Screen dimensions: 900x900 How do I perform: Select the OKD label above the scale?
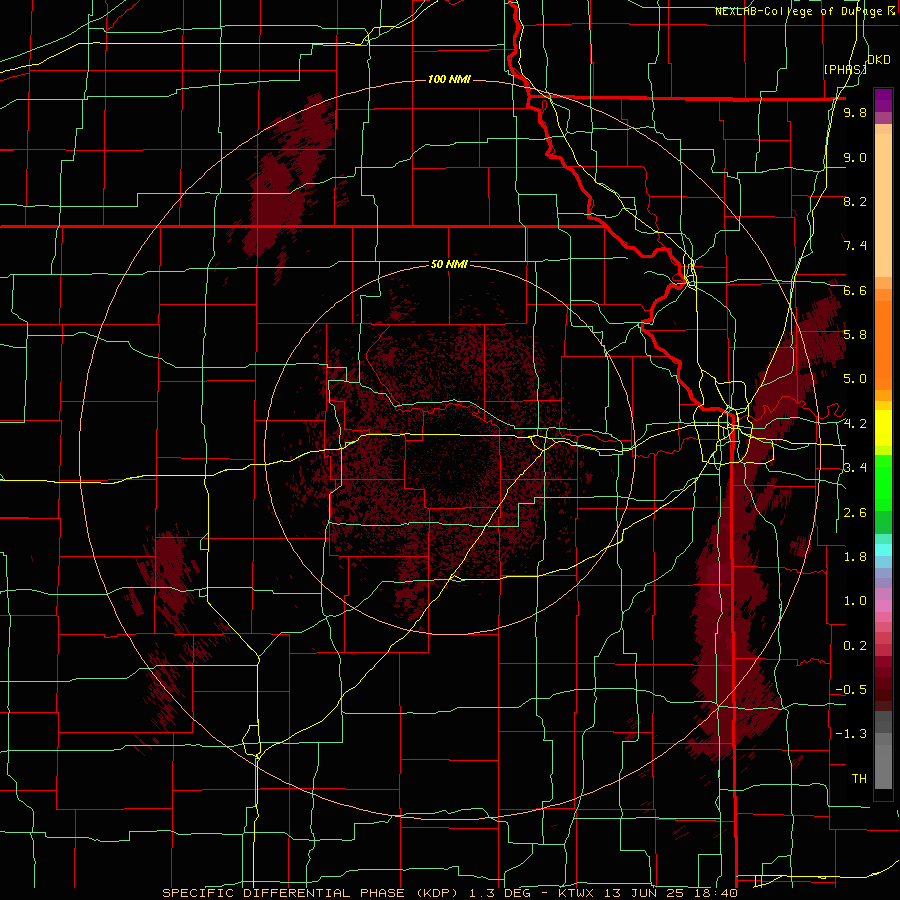point(879,60)
